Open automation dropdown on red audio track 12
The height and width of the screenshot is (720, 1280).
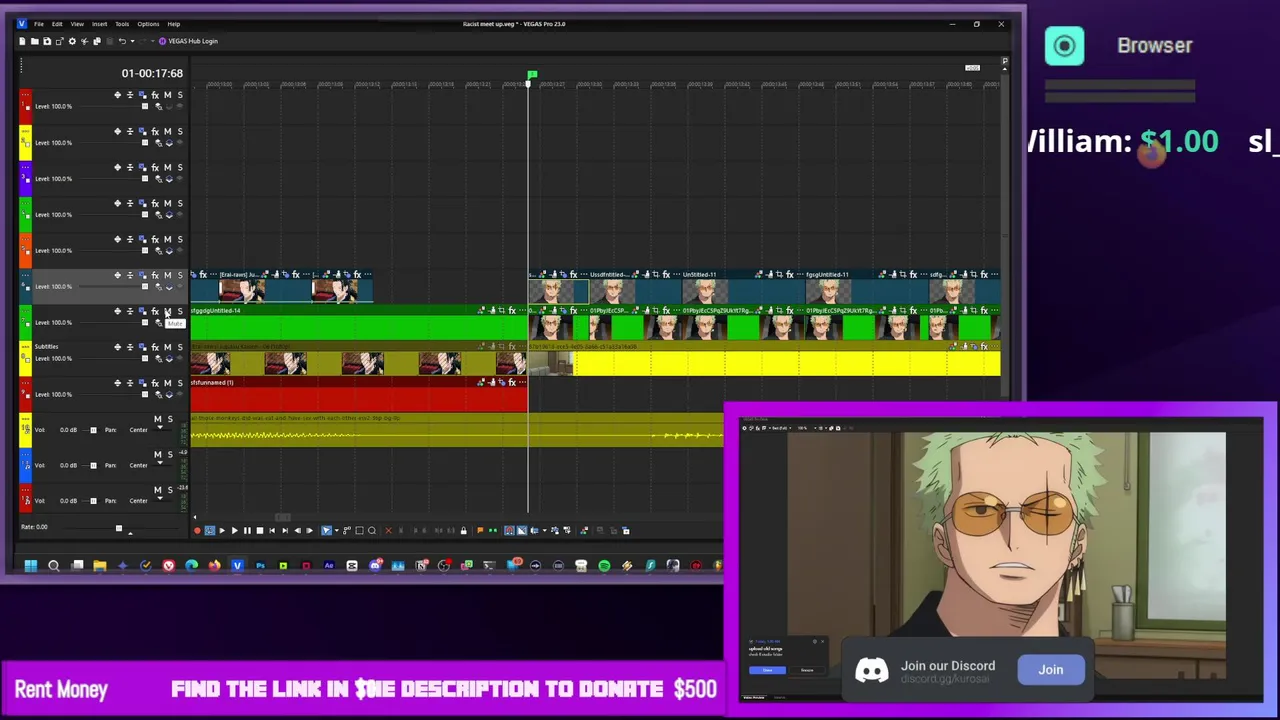pos(160,498)
